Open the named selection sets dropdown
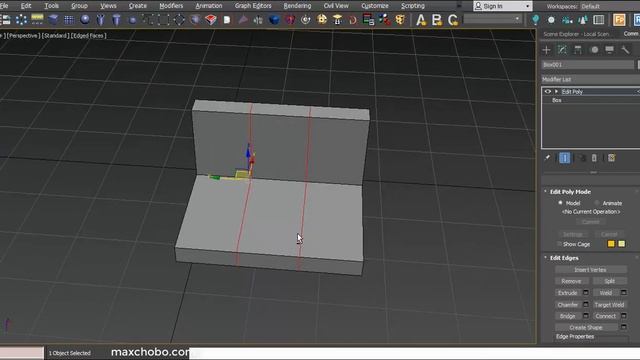This screenshot has height=360, width=640. point(493,20)
